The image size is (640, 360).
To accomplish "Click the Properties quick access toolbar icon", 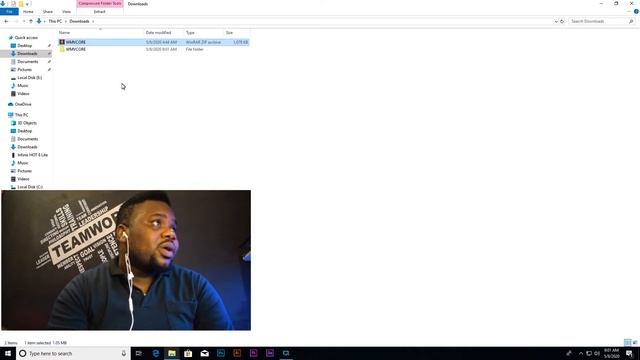I will [x=13, y=4].
